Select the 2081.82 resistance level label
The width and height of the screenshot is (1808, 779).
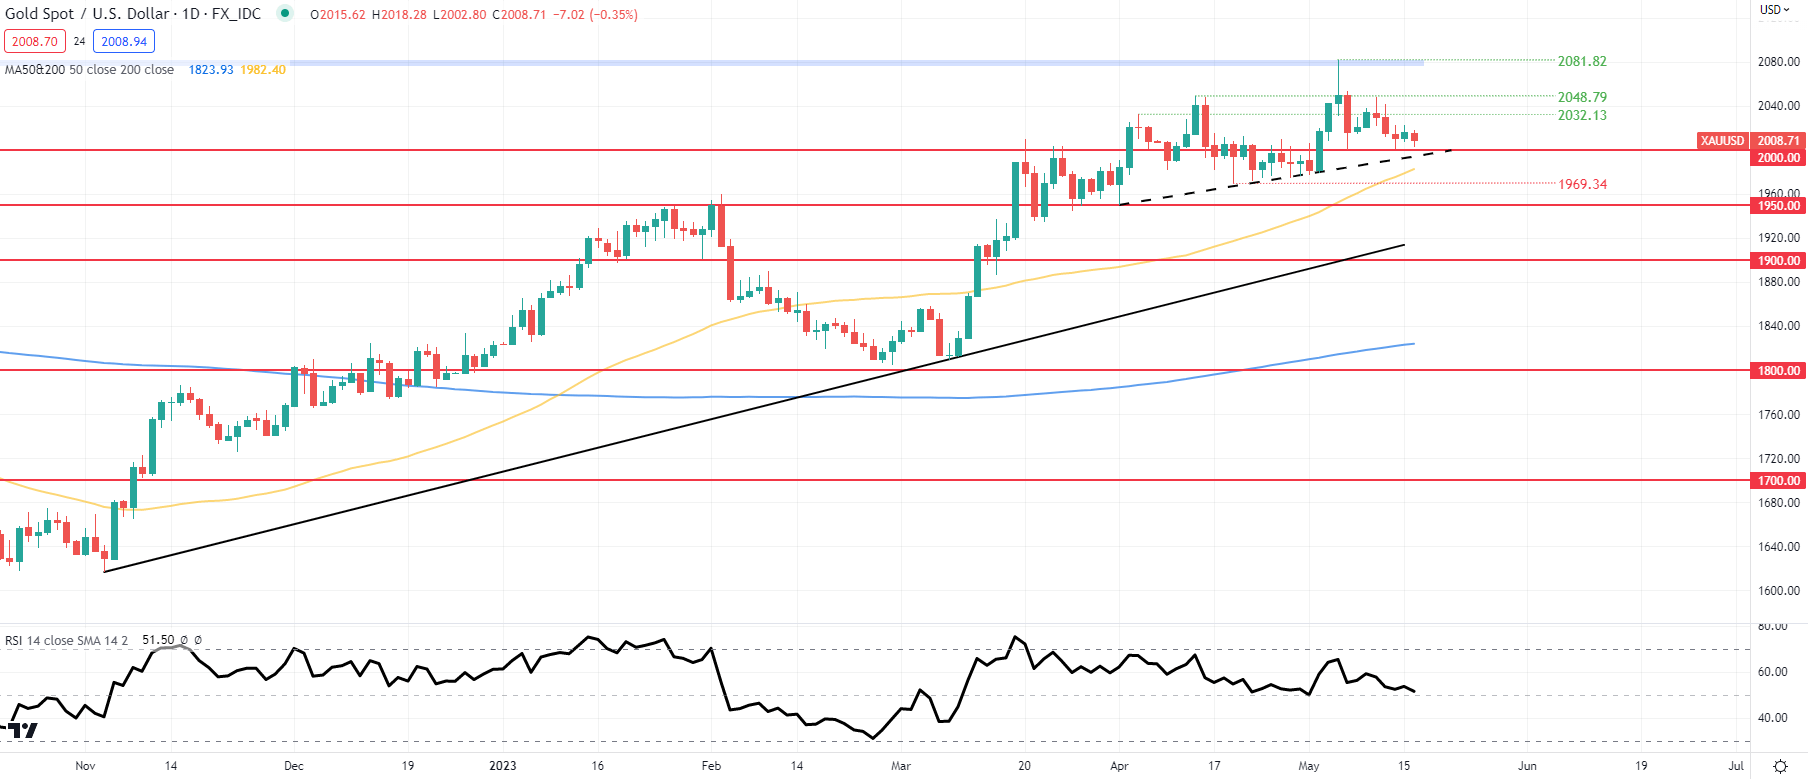[x=1582, y=61]
